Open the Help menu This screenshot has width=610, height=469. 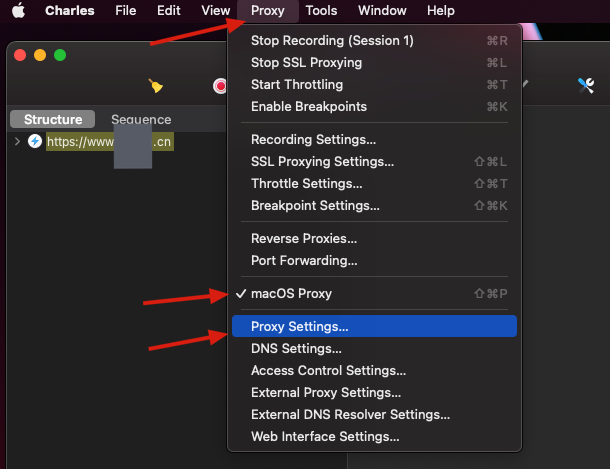[440, 10]
